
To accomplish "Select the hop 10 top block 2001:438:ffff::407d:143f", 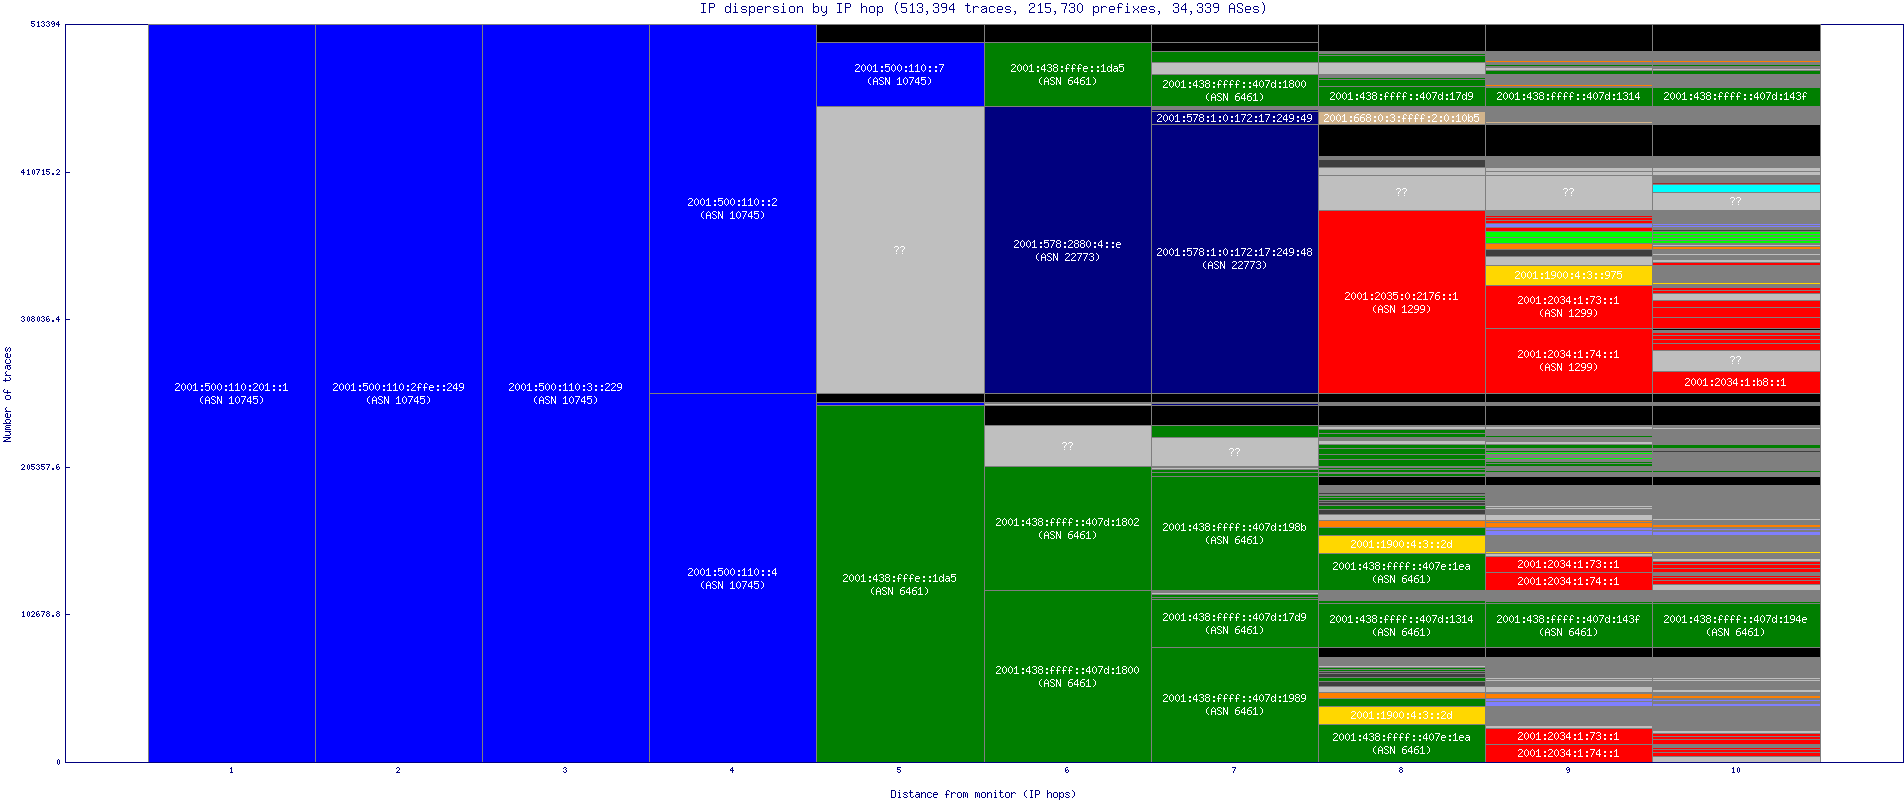I will pyautogui.click(x=1736, y=97).
